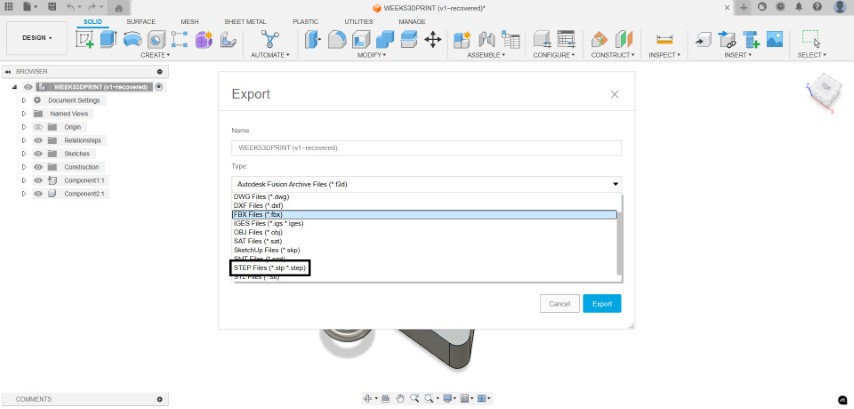Image resolution: width=854 pixels, height=409 pixels.
Task: Select the Hole tool
Action: click(x=156, y=39)
